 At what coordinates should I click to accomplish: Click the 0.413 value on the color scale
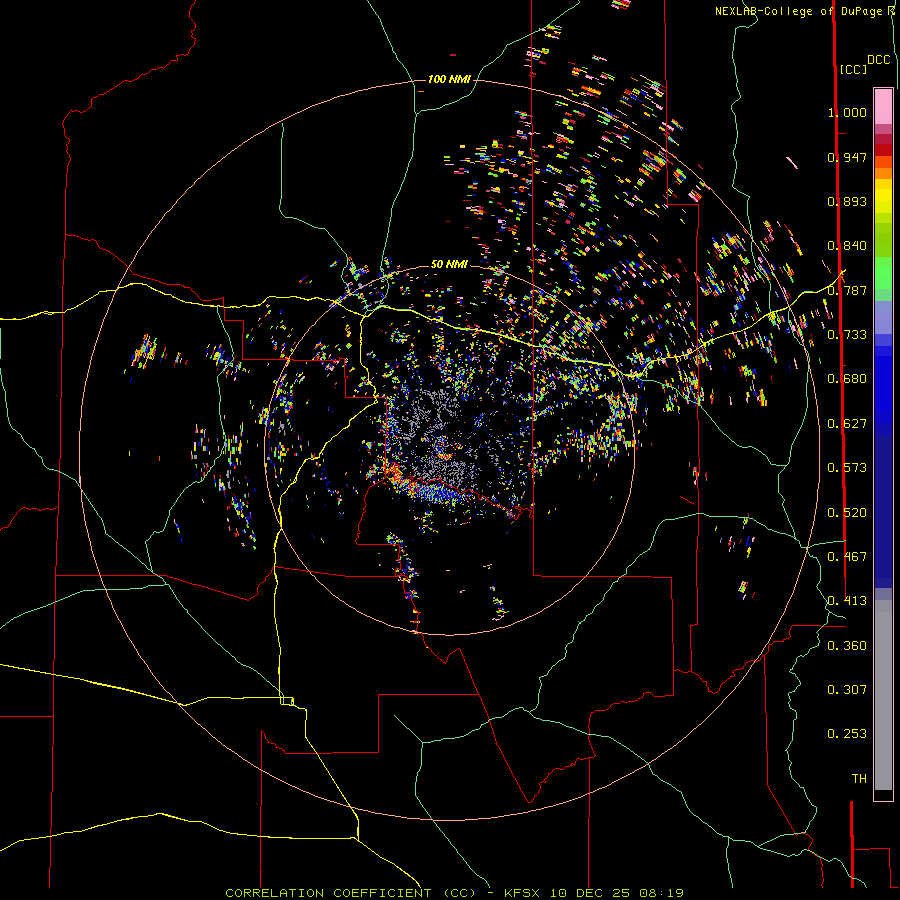tap(847, 601)
